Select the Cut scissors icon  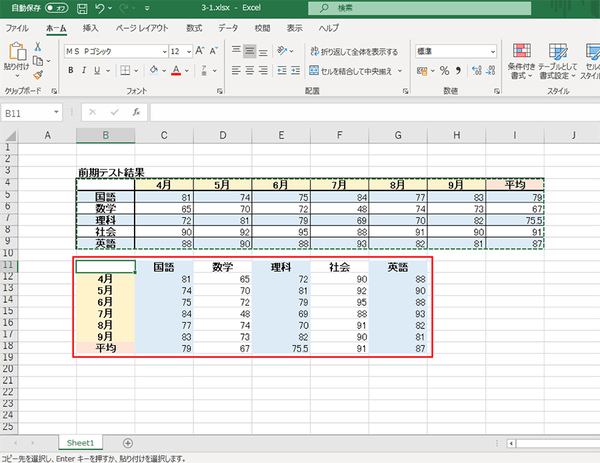pyautogui.click(x=37, y=46)
